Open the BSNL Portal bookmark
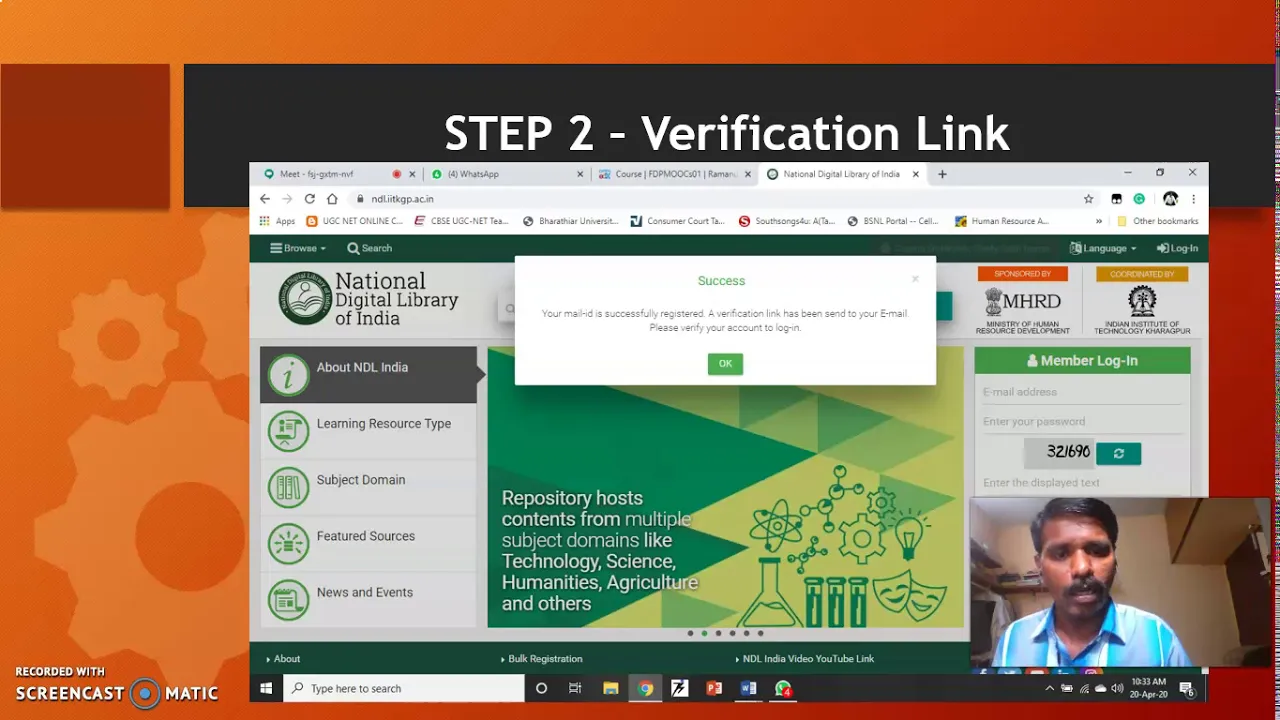The width and height of the screenshot is (1280, 720). [x=892, y=221]
